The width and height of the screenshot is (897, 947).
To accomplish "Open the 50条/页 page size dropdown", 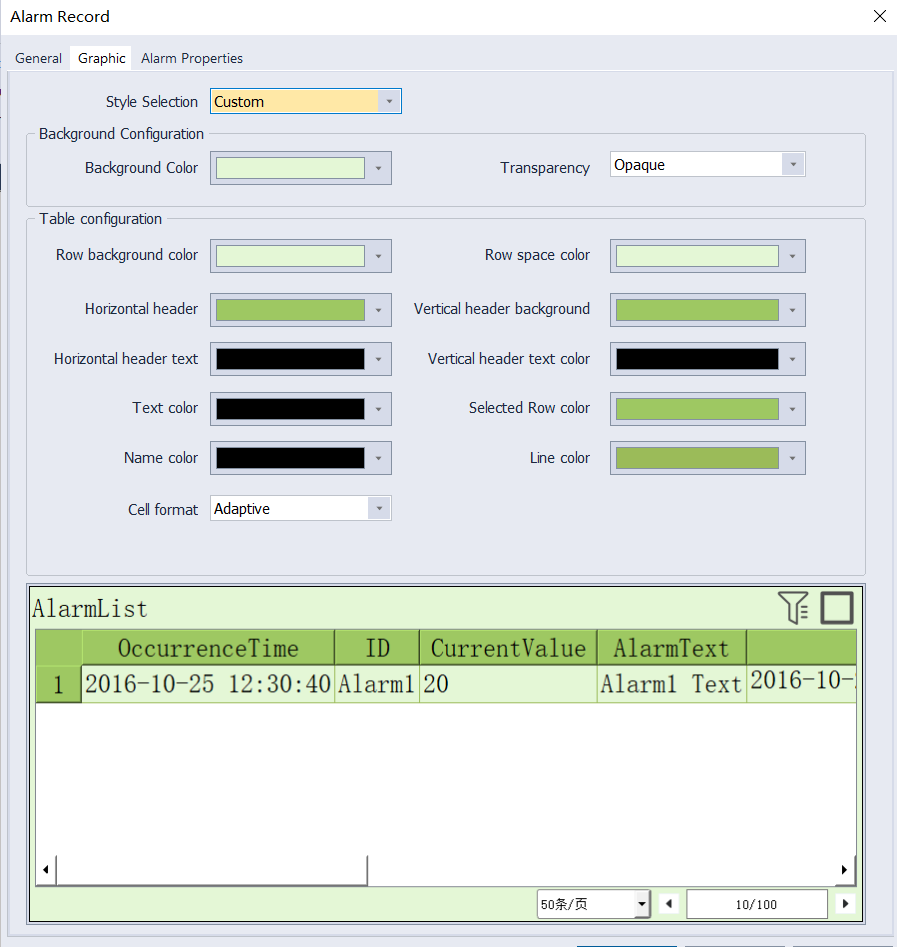I will (x=593, y=904).
